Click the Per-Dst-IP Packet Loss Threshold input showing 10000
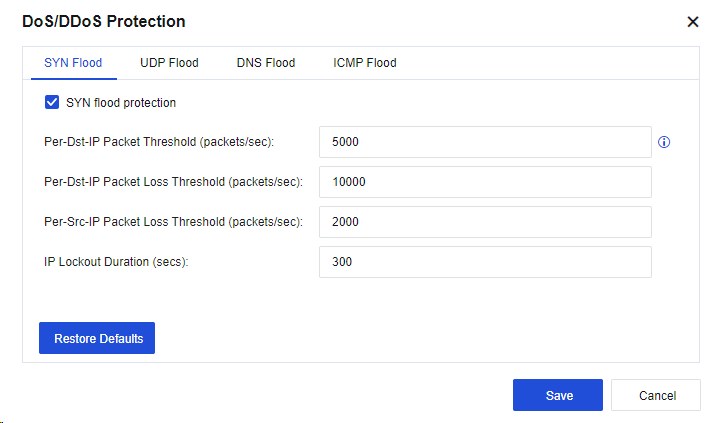This screenshot has width=717, height=423. pos(485,182)
